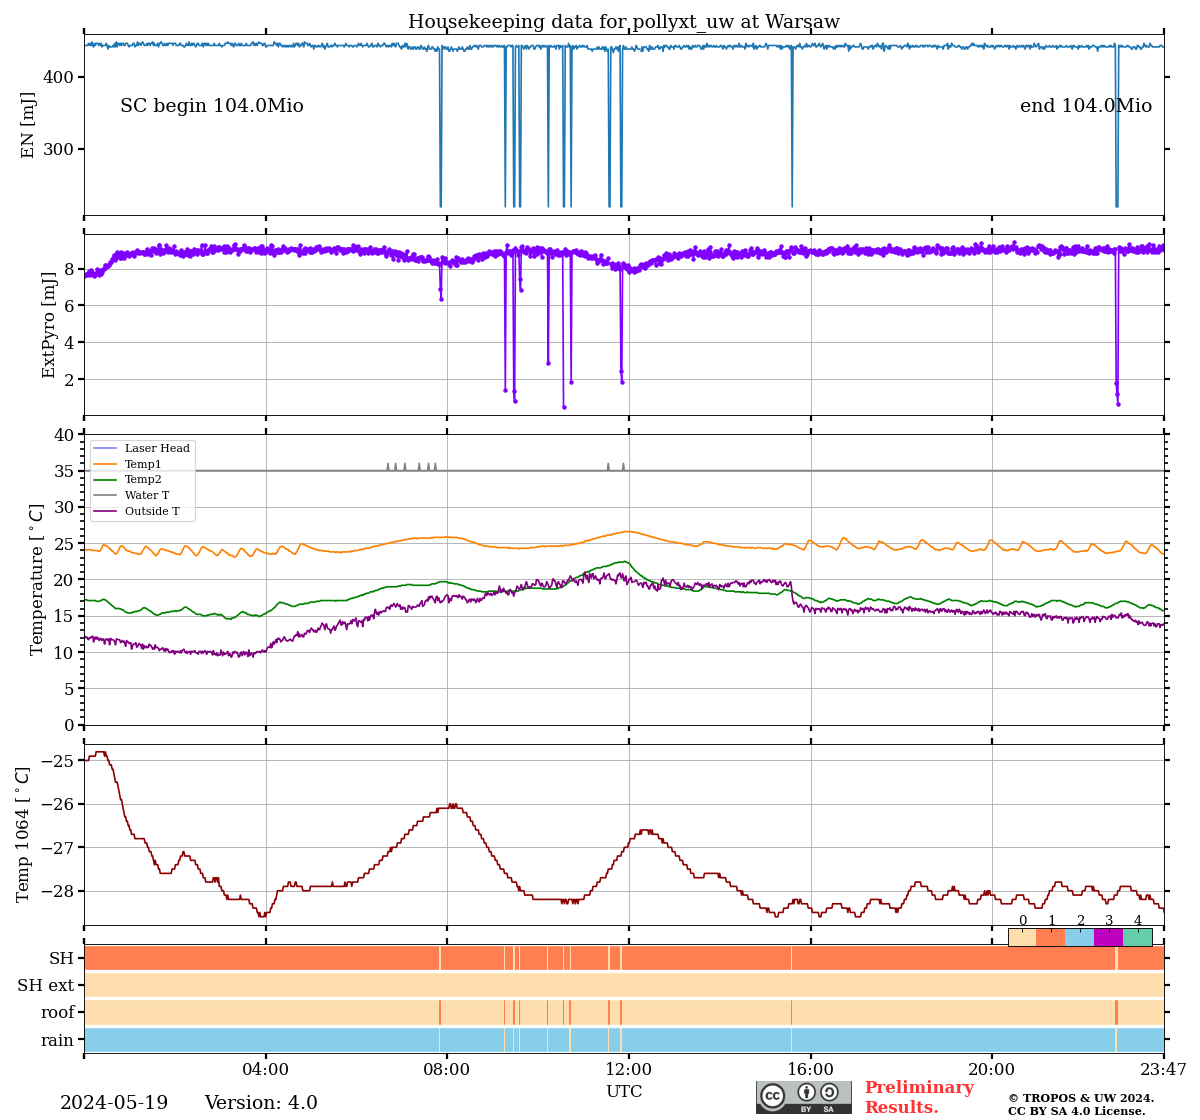
Task: Click the '−28' tick on Temp 1064 axis
Action: [x=59, y=891]
